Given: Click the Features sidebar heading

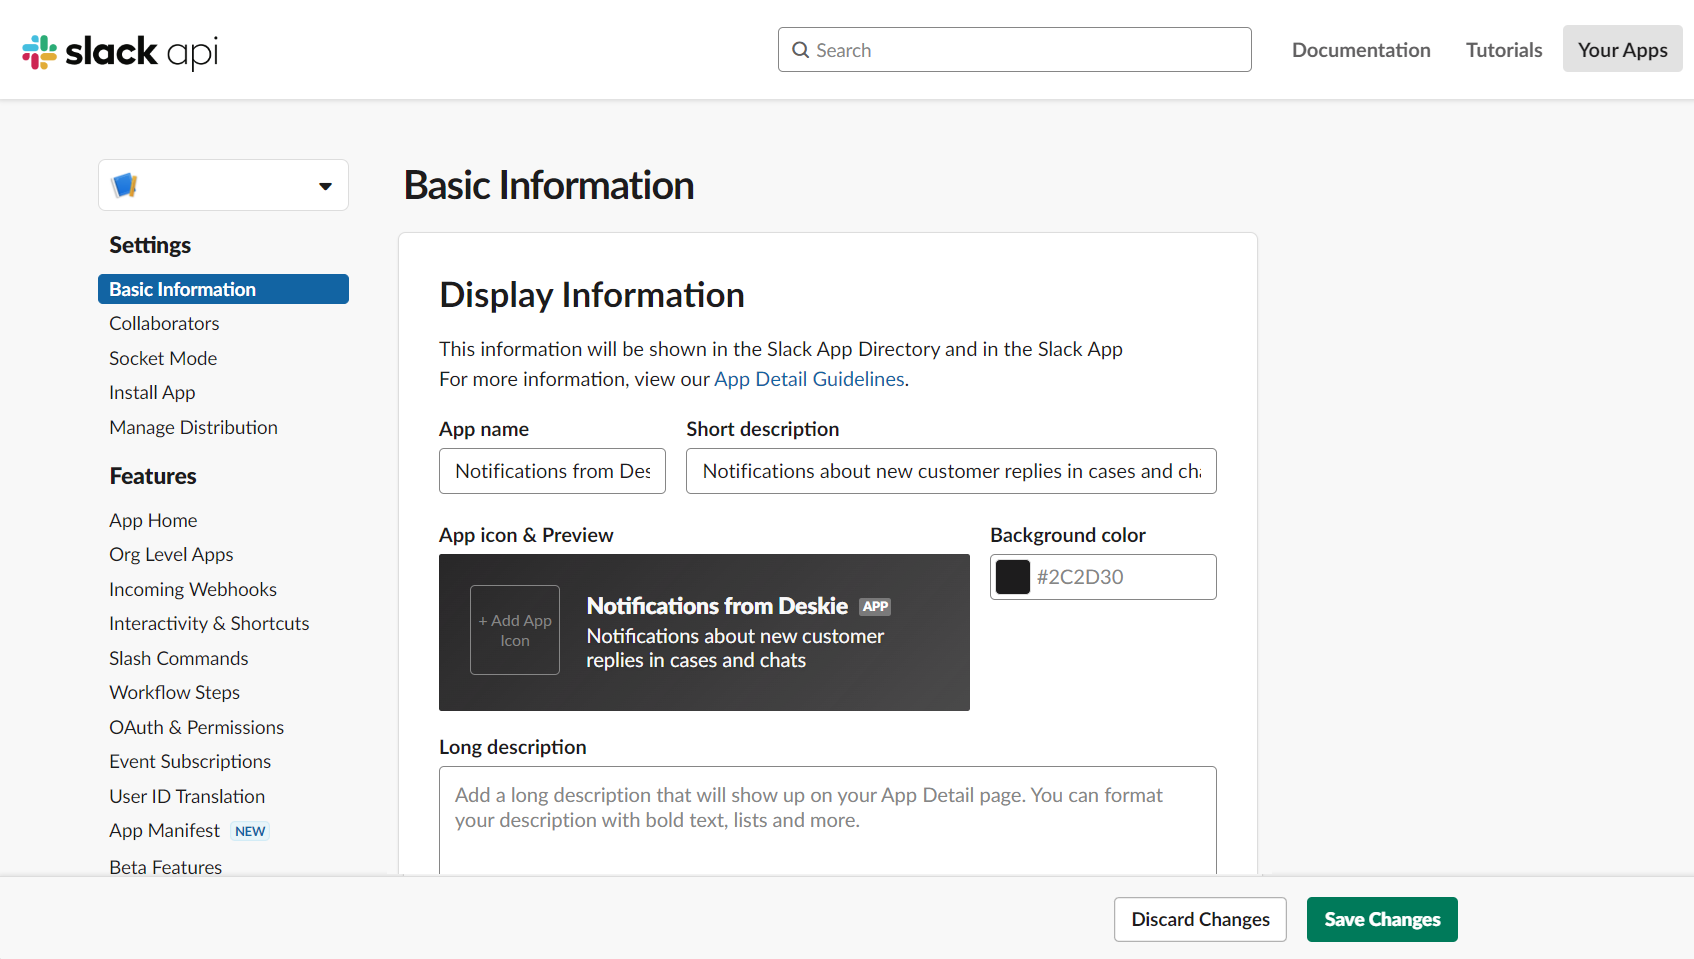Looking at the screenshot, I should [153, 476].
